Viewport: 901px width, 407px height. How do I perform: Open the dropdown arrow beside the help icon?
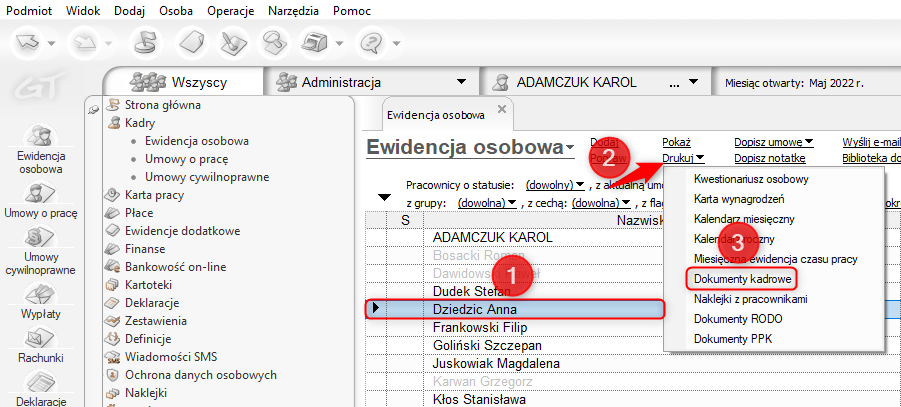tap(396, 44)
